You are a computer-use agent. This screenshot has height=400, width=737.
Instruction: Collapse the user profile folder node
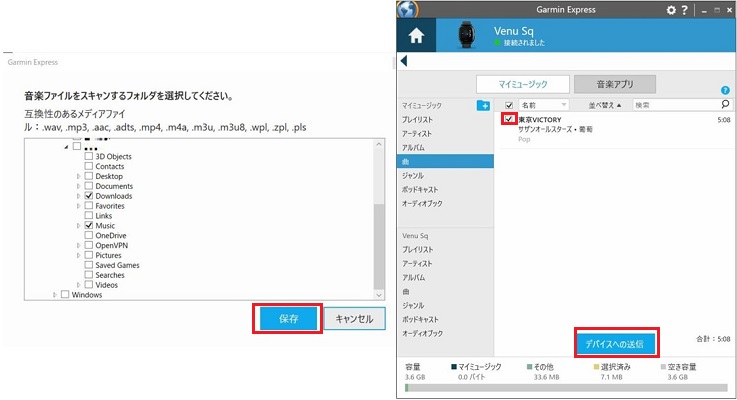tap(66, 147)
